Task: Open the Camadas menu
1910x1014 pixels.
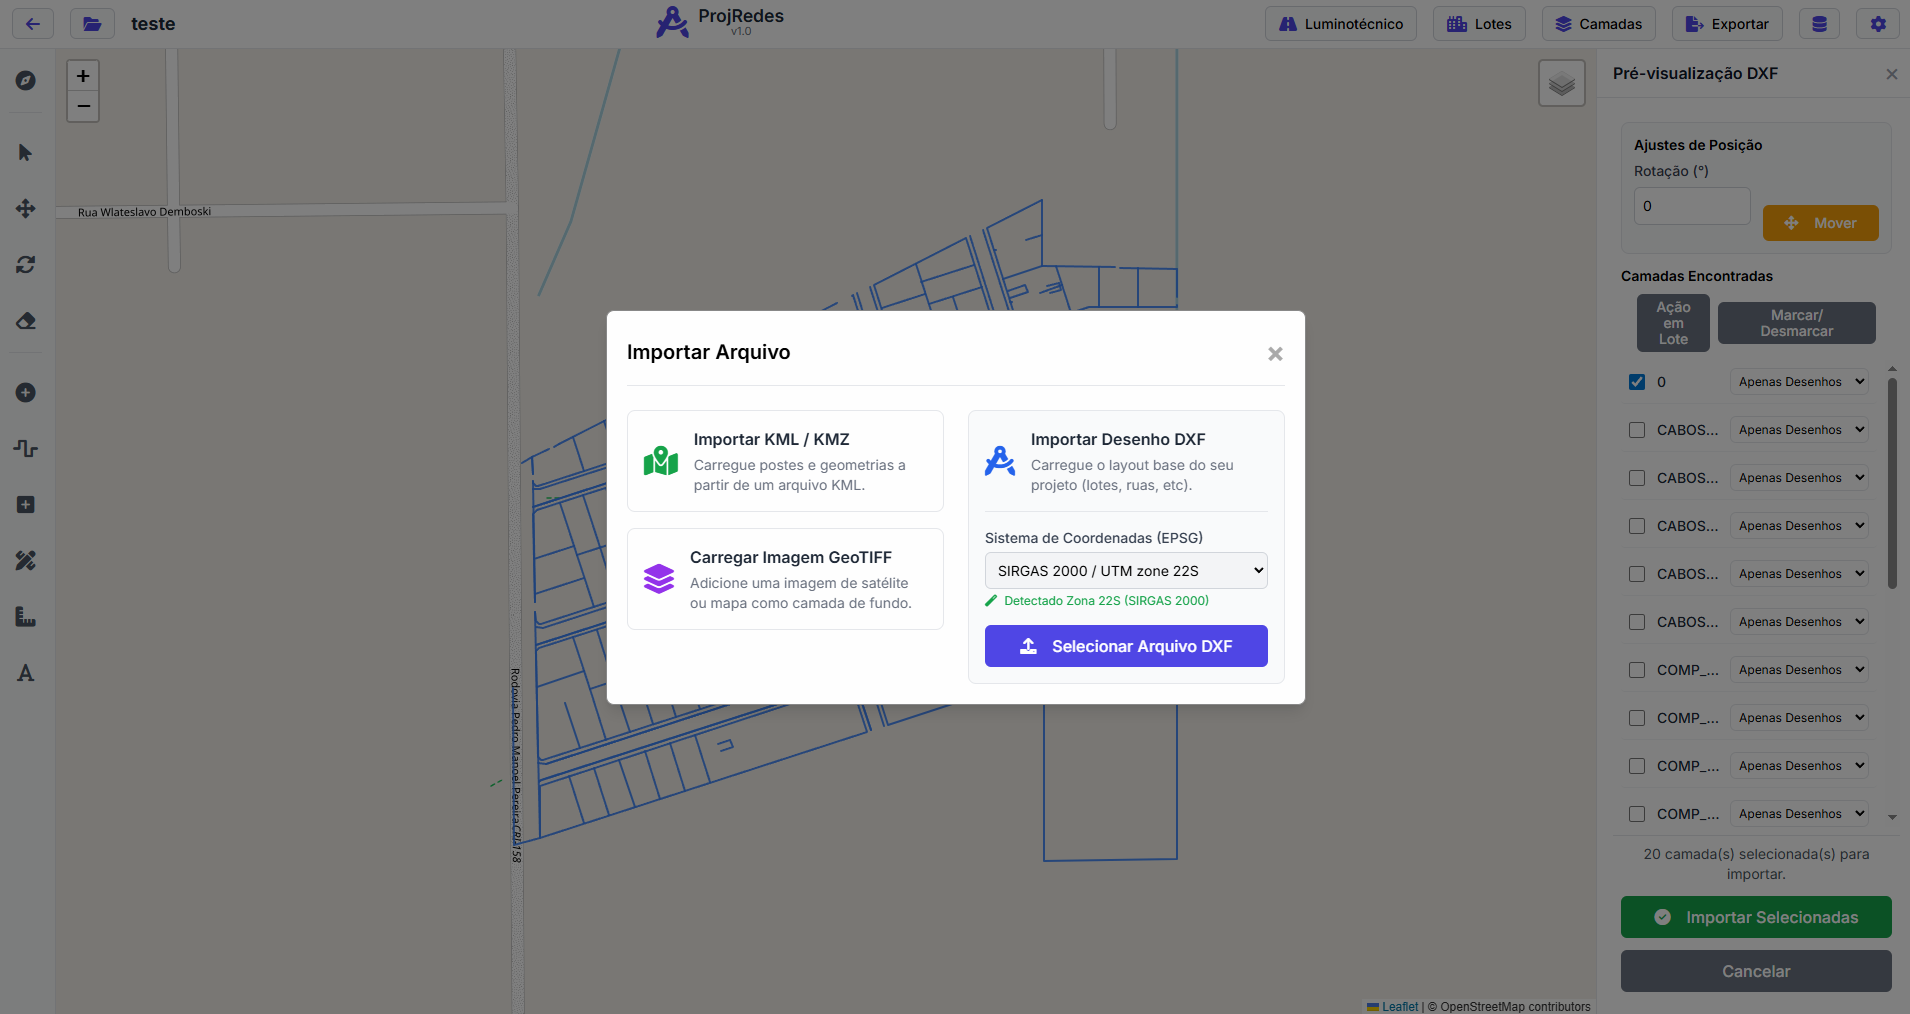Action: point(1598,24)
